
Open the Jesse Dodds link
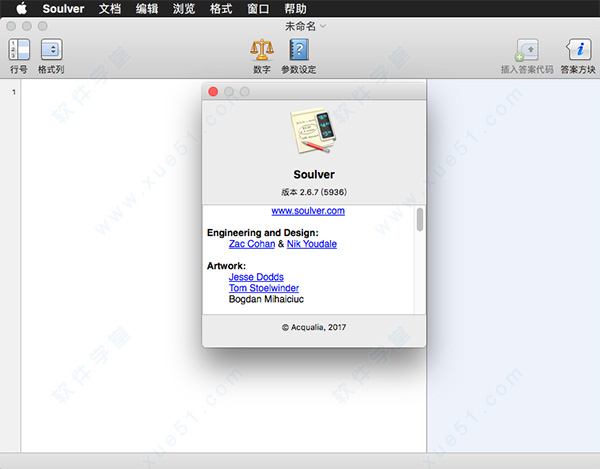(256, 277)
